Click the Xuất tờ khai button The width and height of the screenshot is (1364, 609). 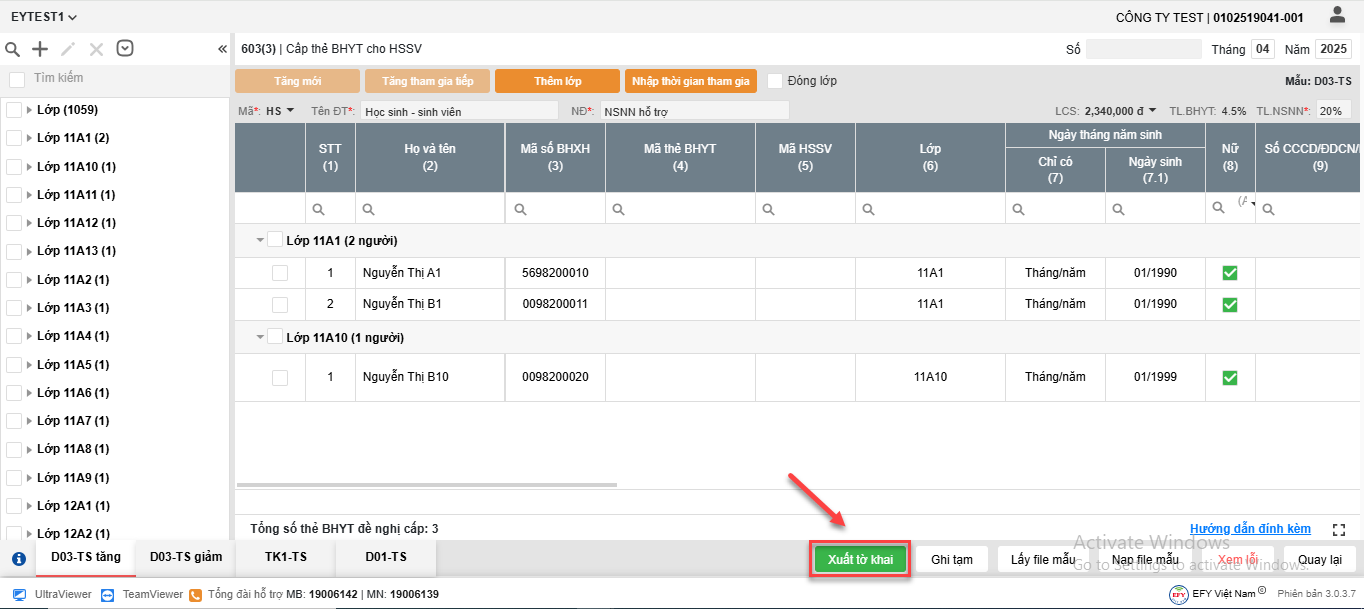pos(860,559)
